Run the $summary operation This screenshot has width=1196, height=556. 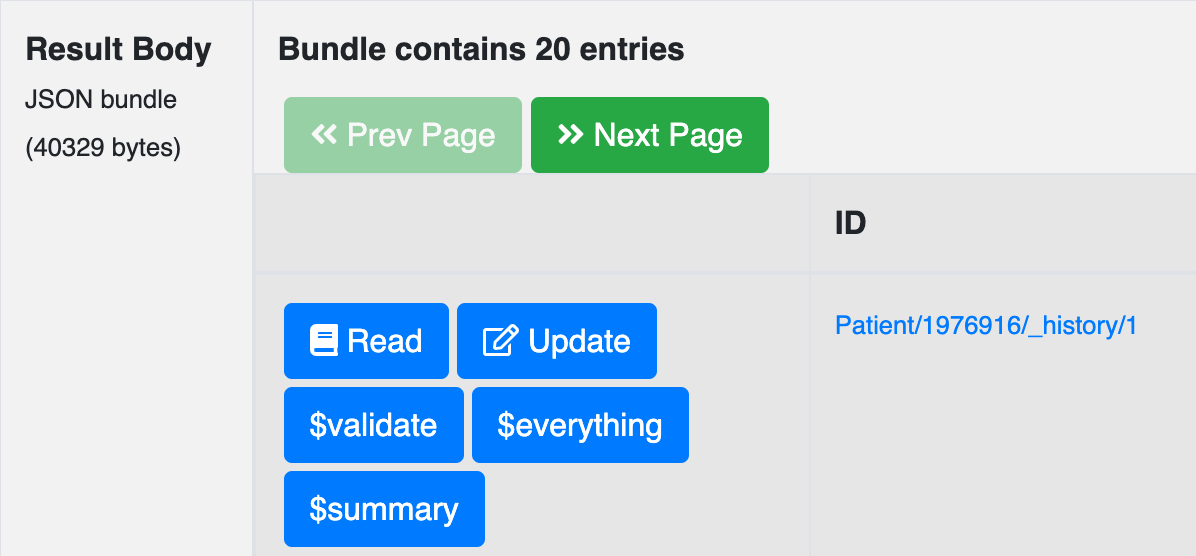[384, 509]
